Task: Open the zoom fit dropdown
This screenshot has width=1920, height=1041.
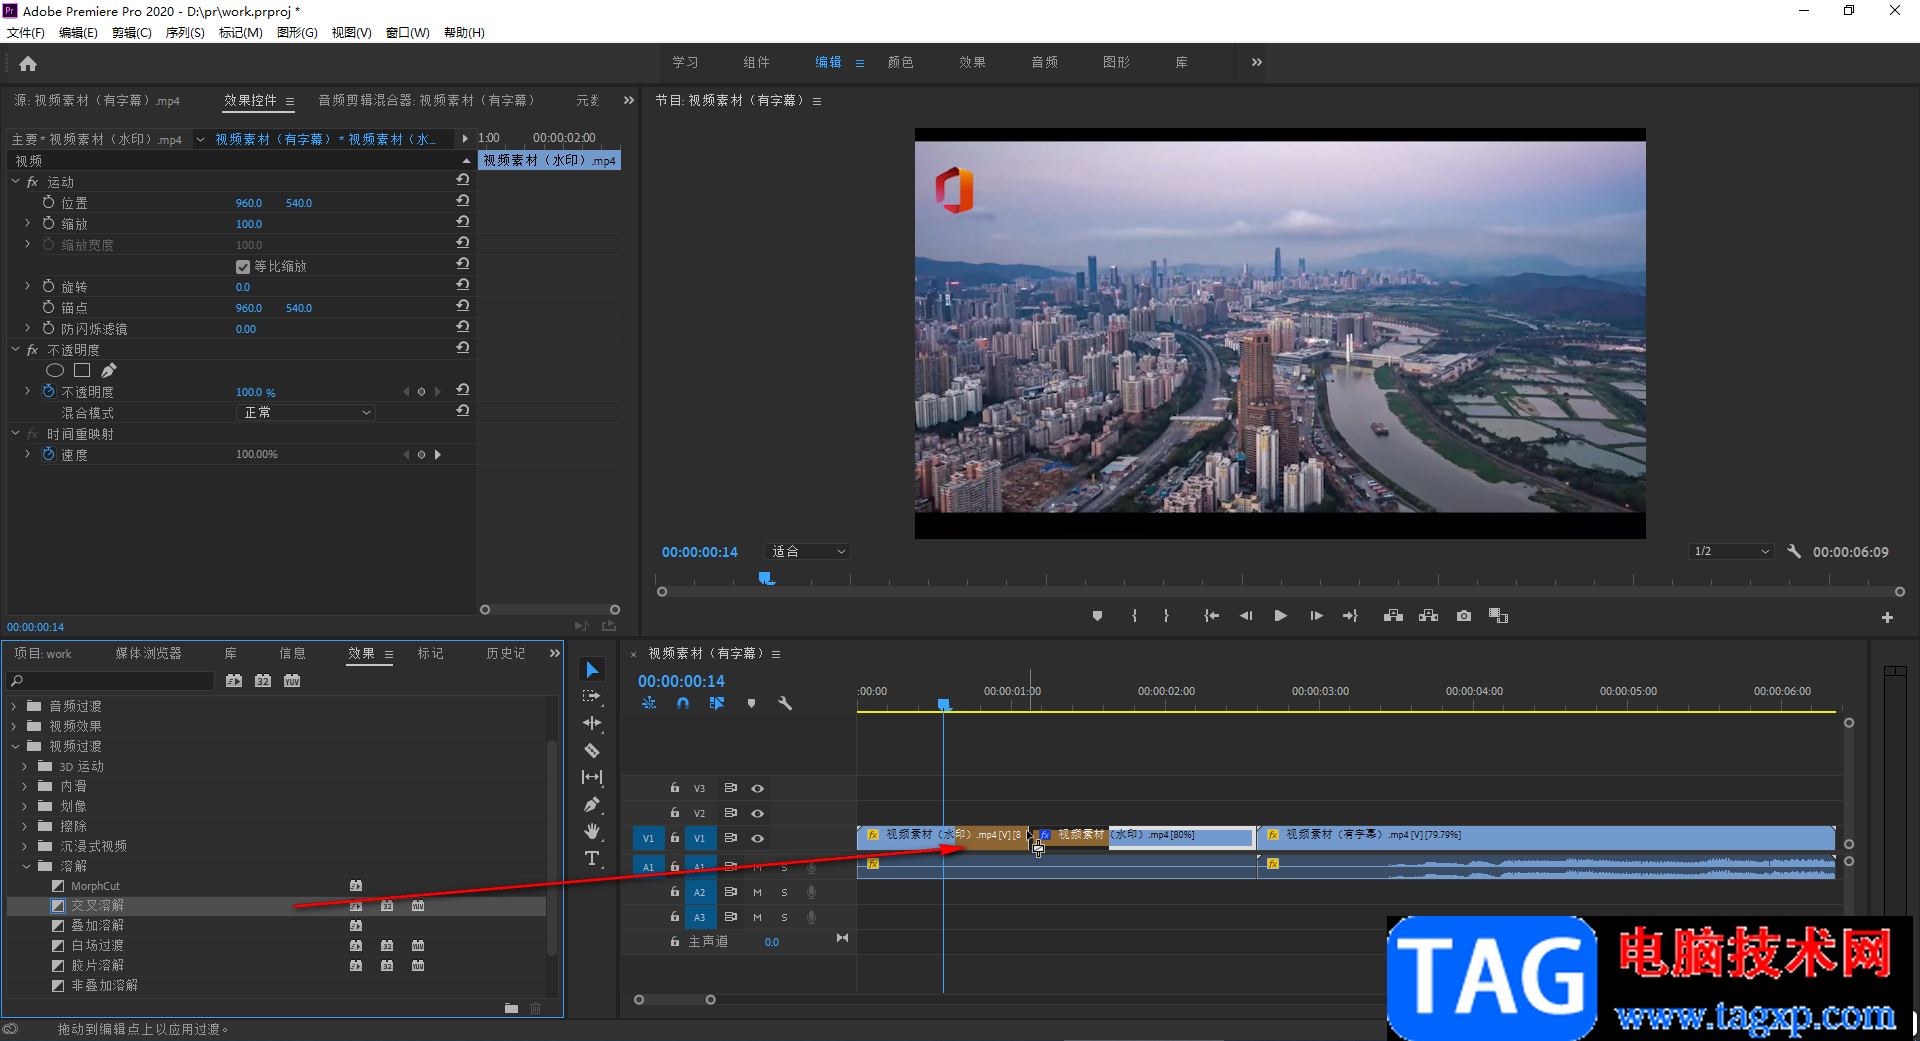Action: tap(808, 551)
